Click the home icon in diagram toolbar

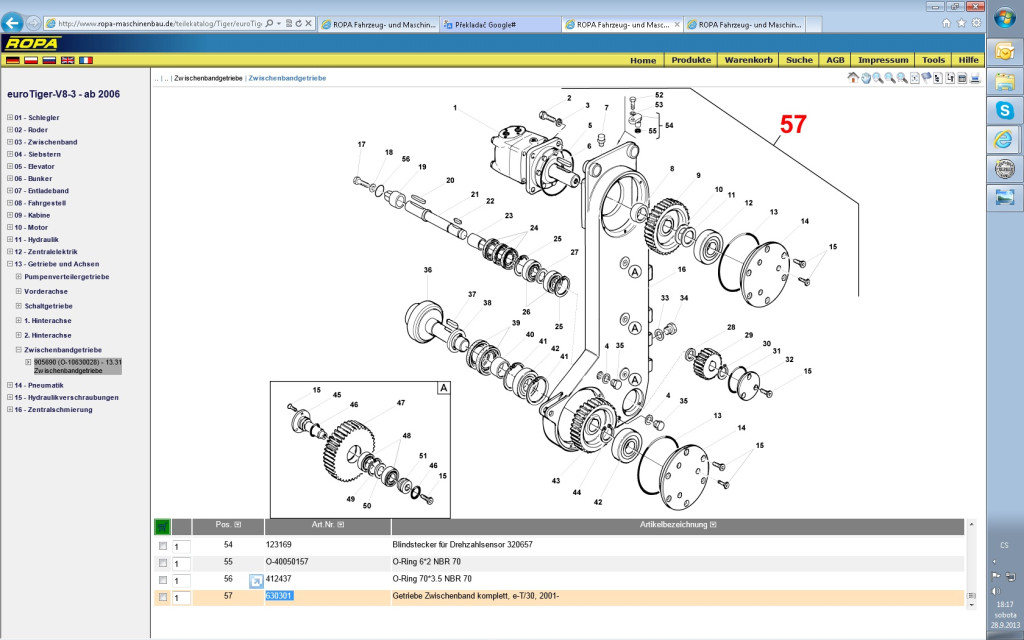(853, 78)
